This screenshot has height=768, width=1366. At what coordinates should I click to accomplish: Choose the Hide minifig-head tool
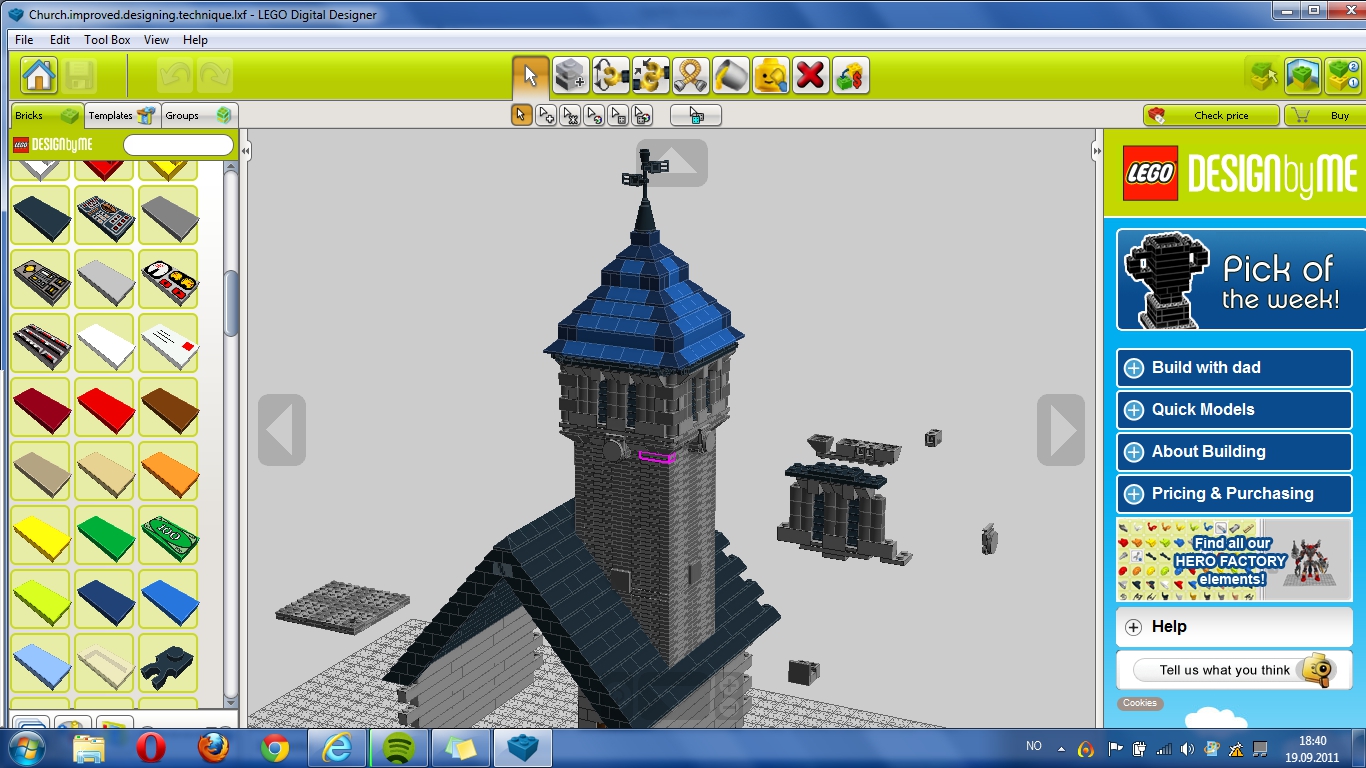click(771, 76)
